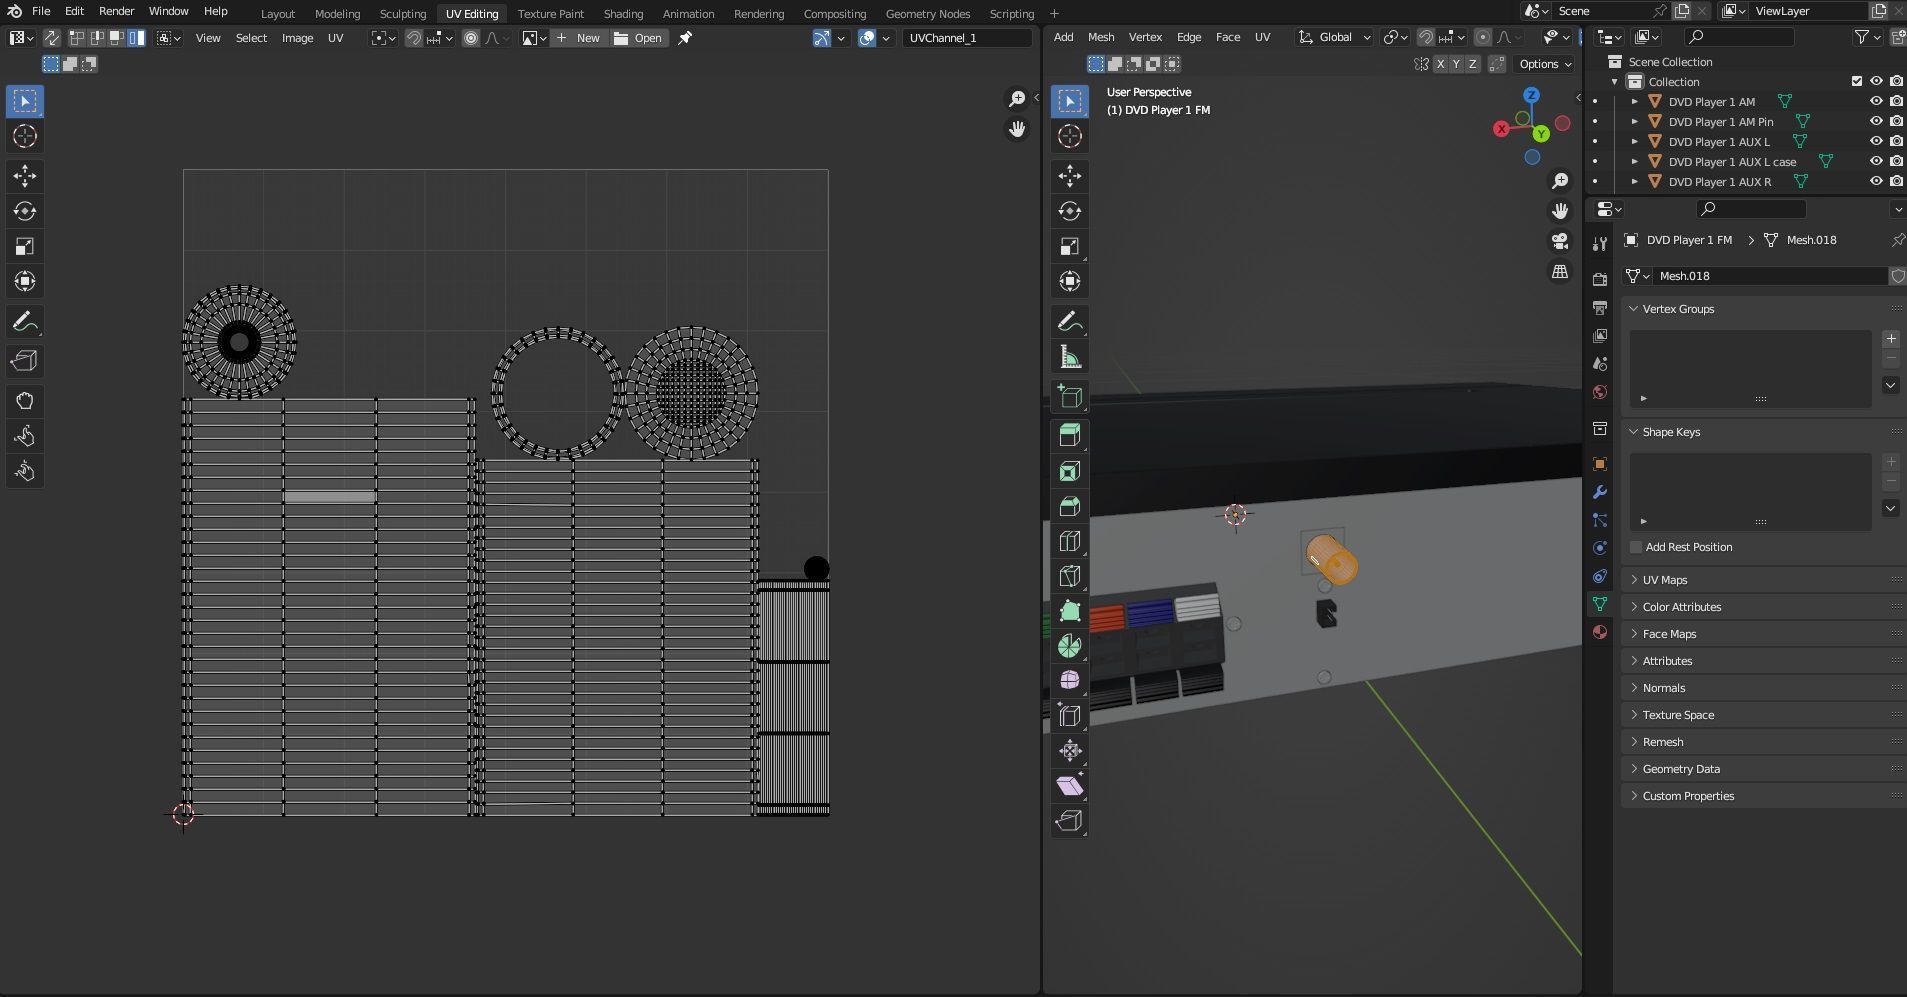Image resolution: width=1907 pixels, height=997 pixels.
Task: Select the Smooth tool in 3D viewport
Action: (x=1070, y=681)
